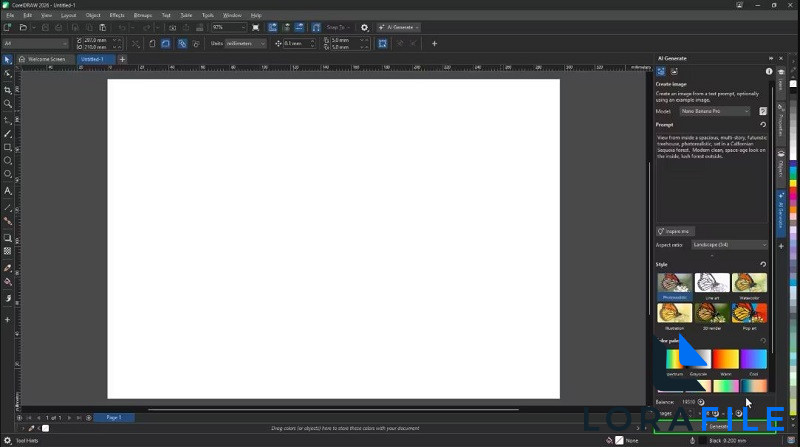Screen dimensions: 800x447
Task: Select the Watercolor style thumbnail
Action: (x=749, y=282)
